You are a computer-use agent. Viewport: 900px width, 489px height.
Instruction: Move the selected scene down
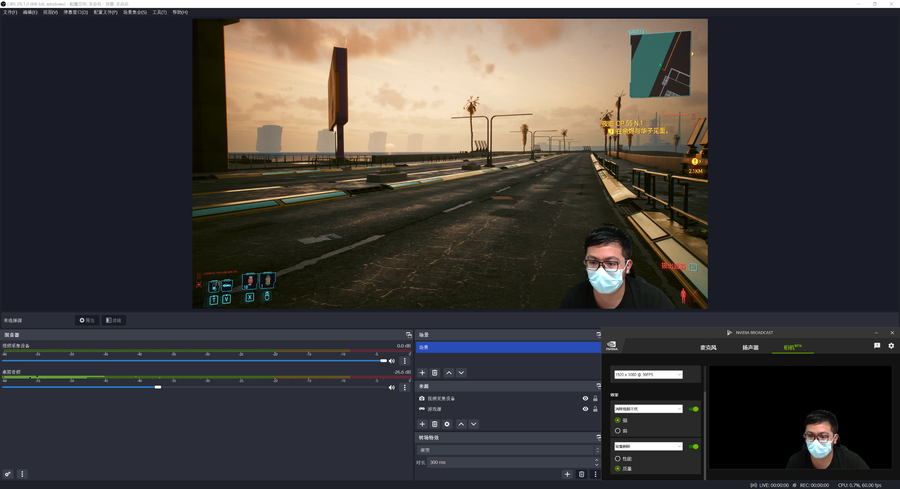click(x=461, y=372)
